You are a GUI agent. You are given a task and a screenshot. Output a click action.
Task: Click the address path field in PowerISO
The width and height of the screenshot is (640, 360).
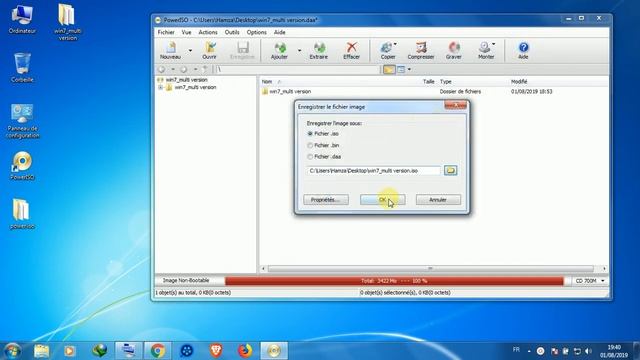coord(298,69)
